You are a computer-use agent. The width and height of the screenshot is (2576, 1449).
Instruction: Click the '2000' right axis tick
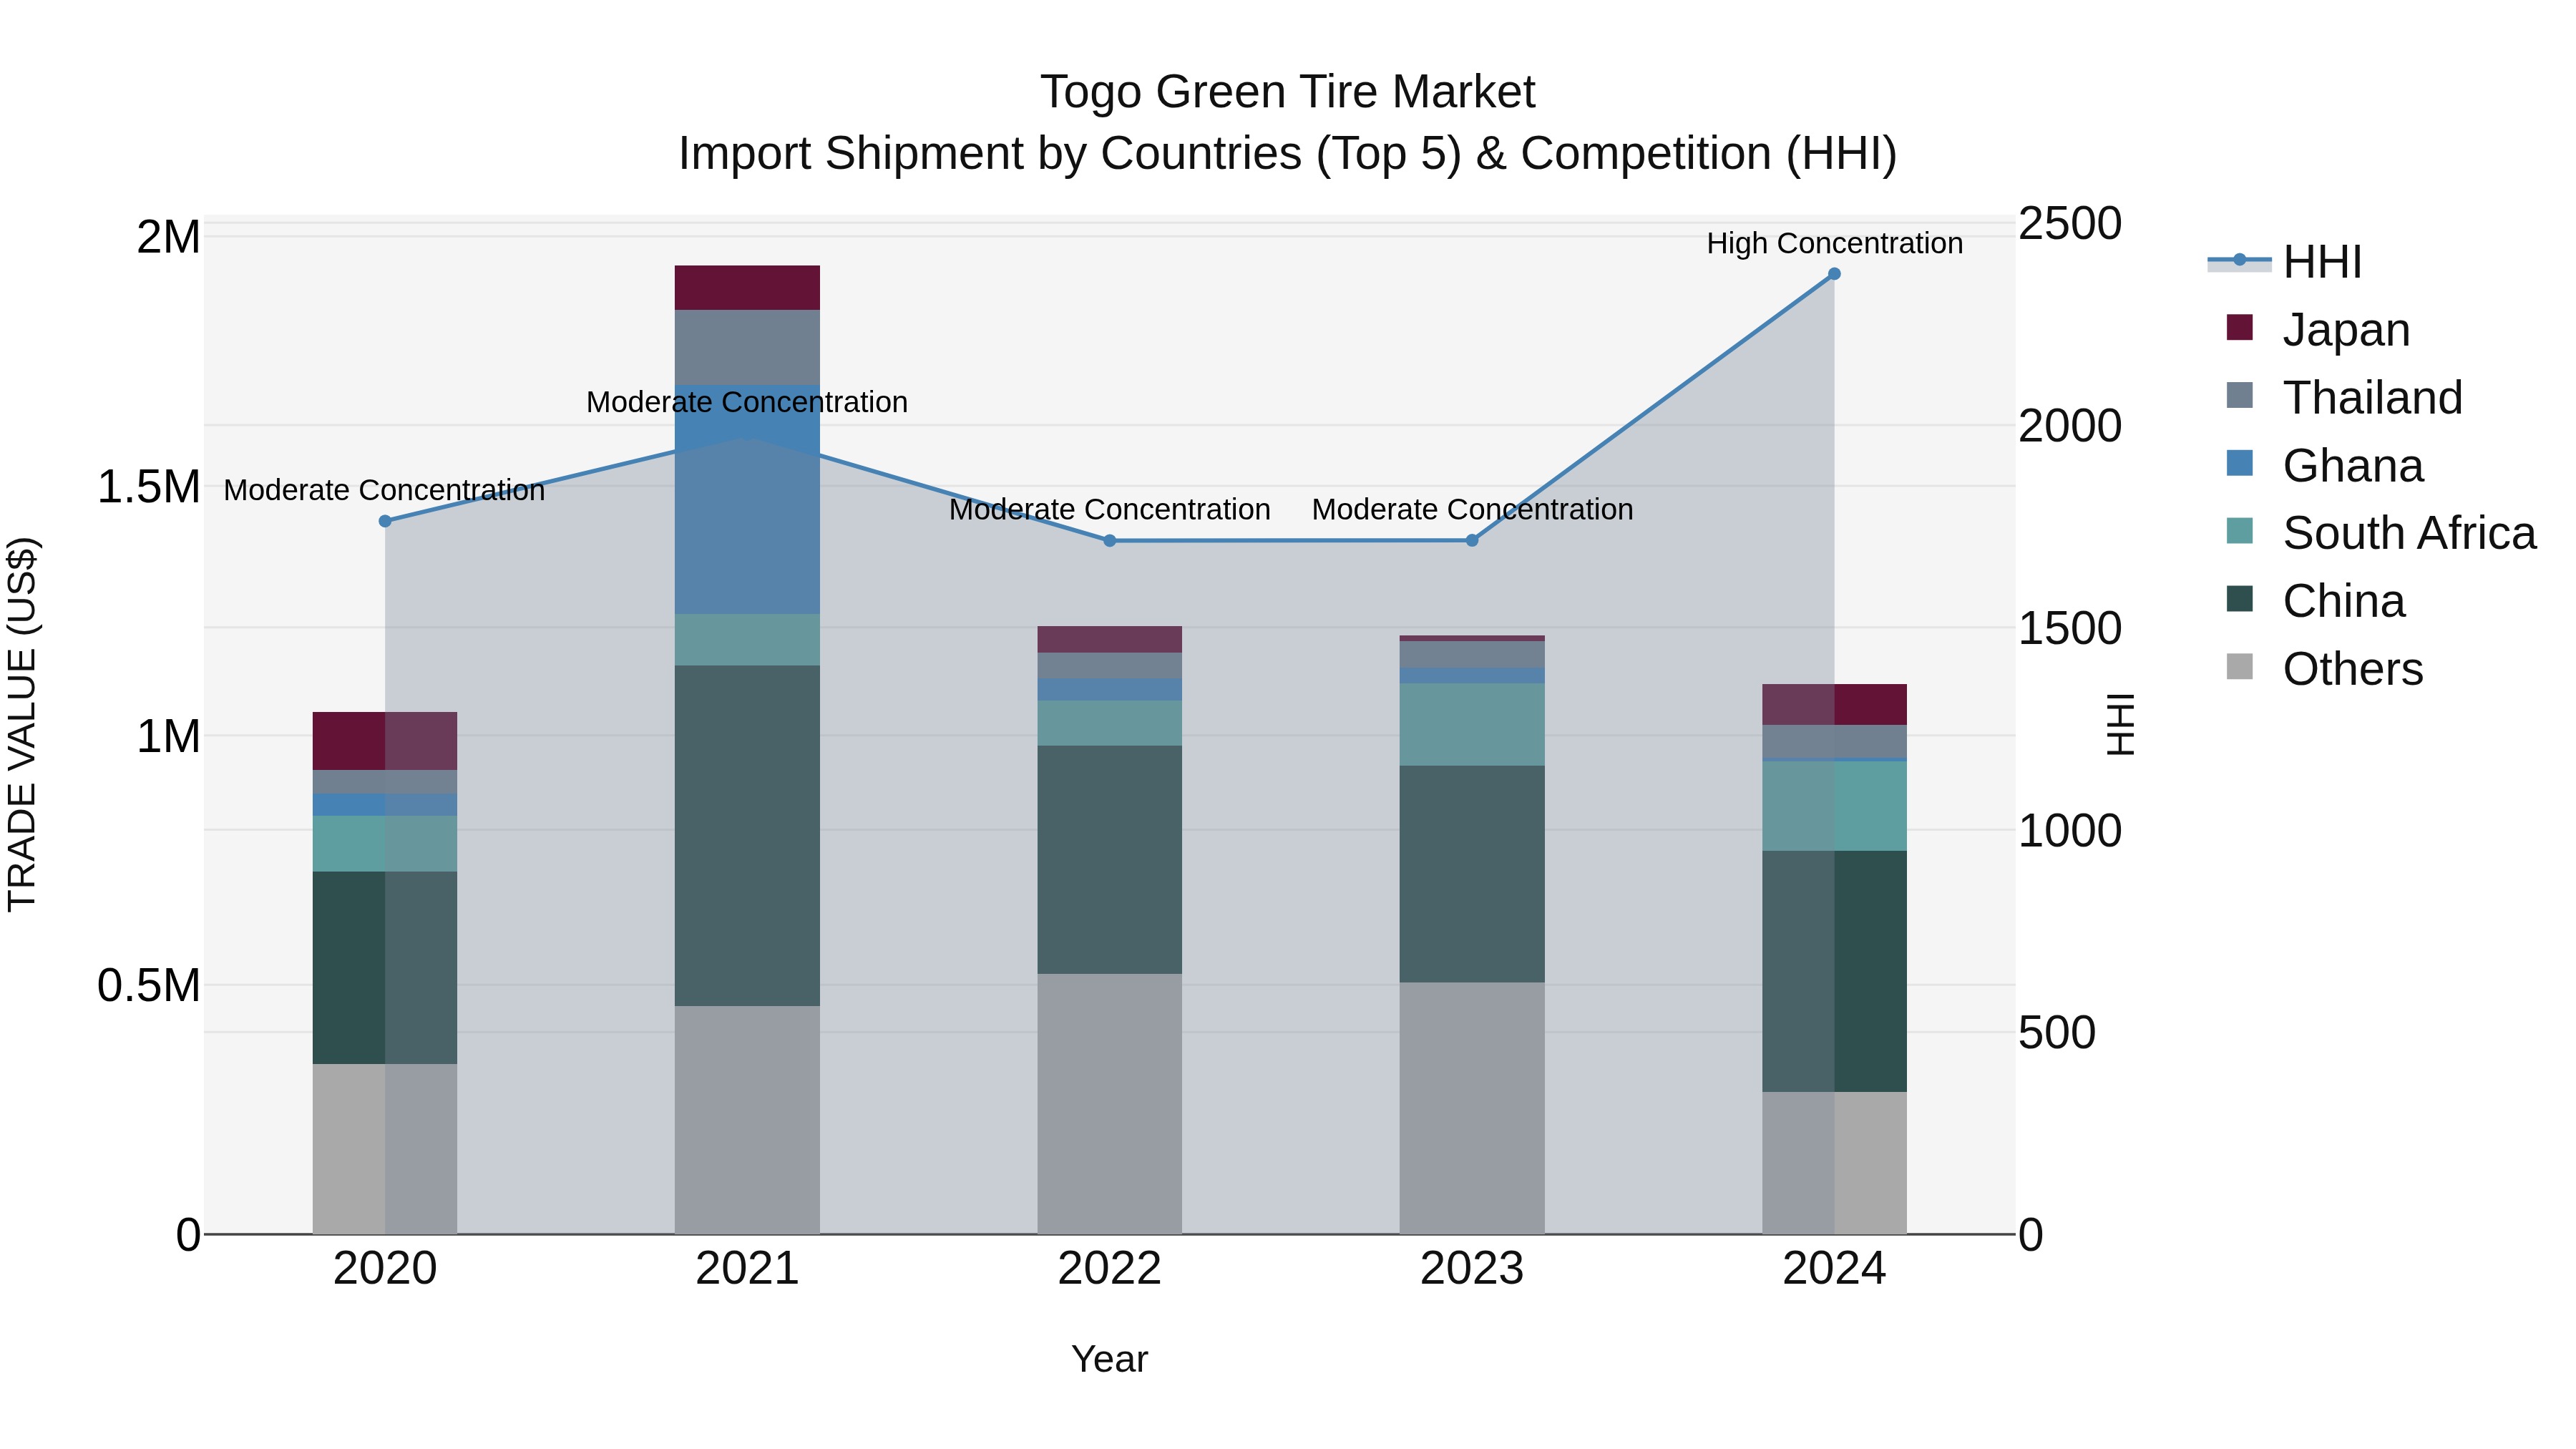pyautogui.click(x=2069, y=425)
